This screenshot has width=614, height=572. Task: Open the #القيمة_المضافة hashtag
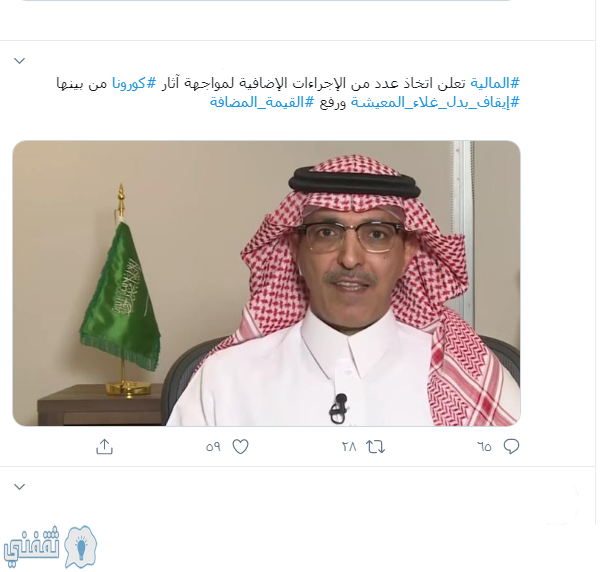point(262,102)
